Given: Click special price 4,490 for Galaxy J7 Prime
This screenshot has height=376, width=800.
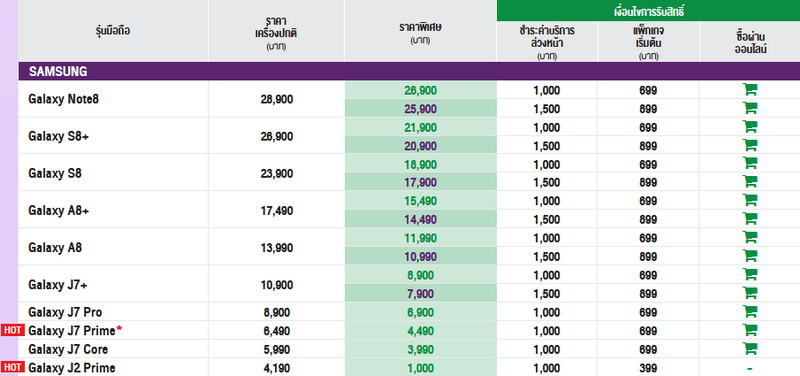Looking at the screenshot, I should tap(420, 331).
